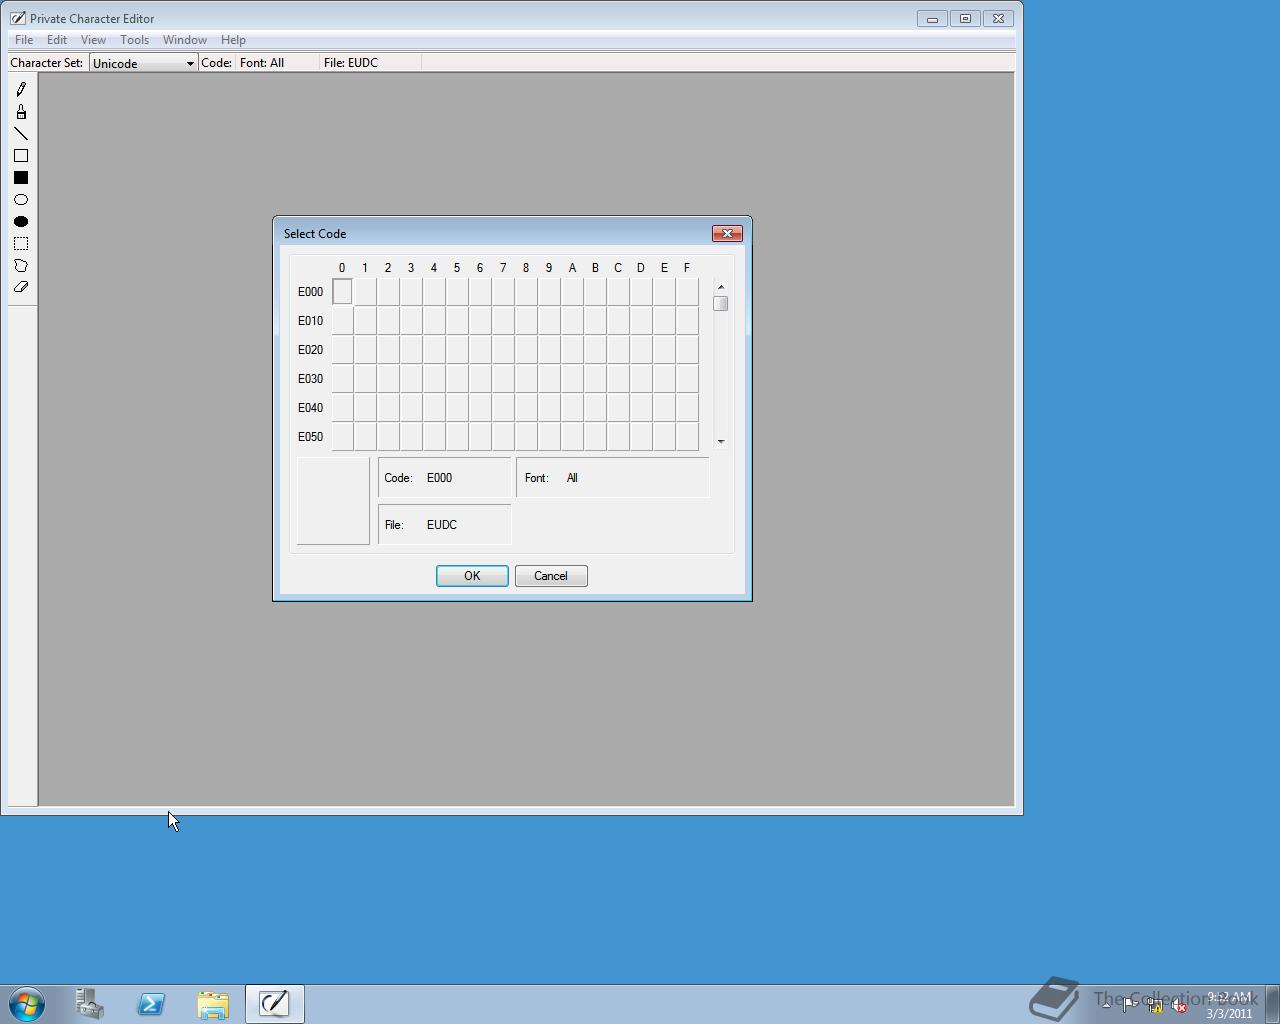
Task: Select the Hollow Rectangle tool
Action: pos(21,156)
